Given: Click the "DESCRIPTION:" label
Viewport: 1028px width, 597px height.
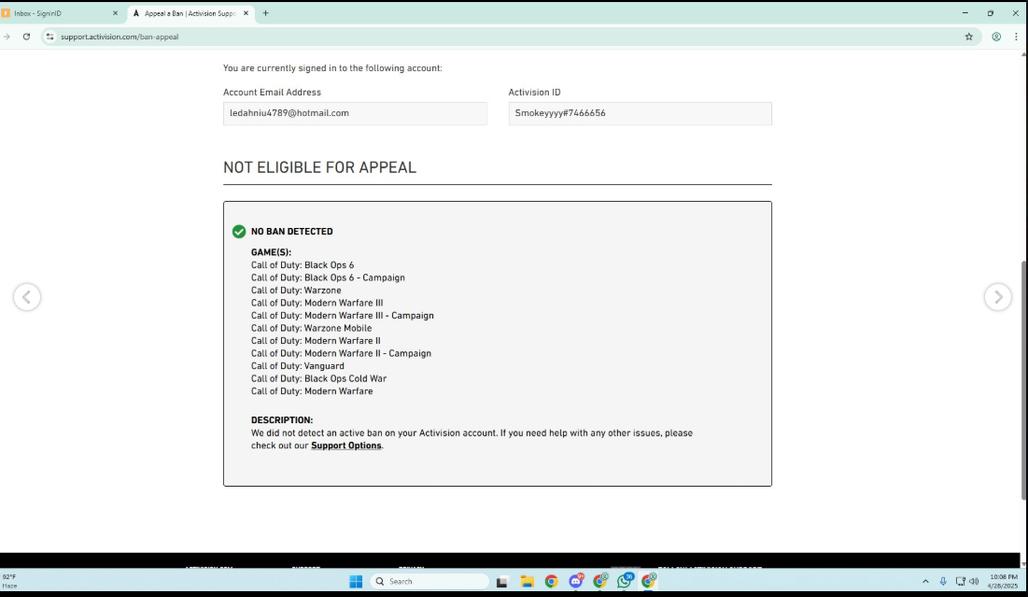Looking at the screenshot, I should click(x=282, y=420).
